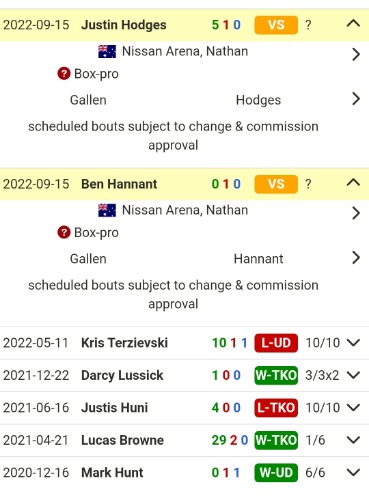Screen dimensions: 369x500
Task: Open Justin Hodges boxer profile link
Action: coord(124,25)
